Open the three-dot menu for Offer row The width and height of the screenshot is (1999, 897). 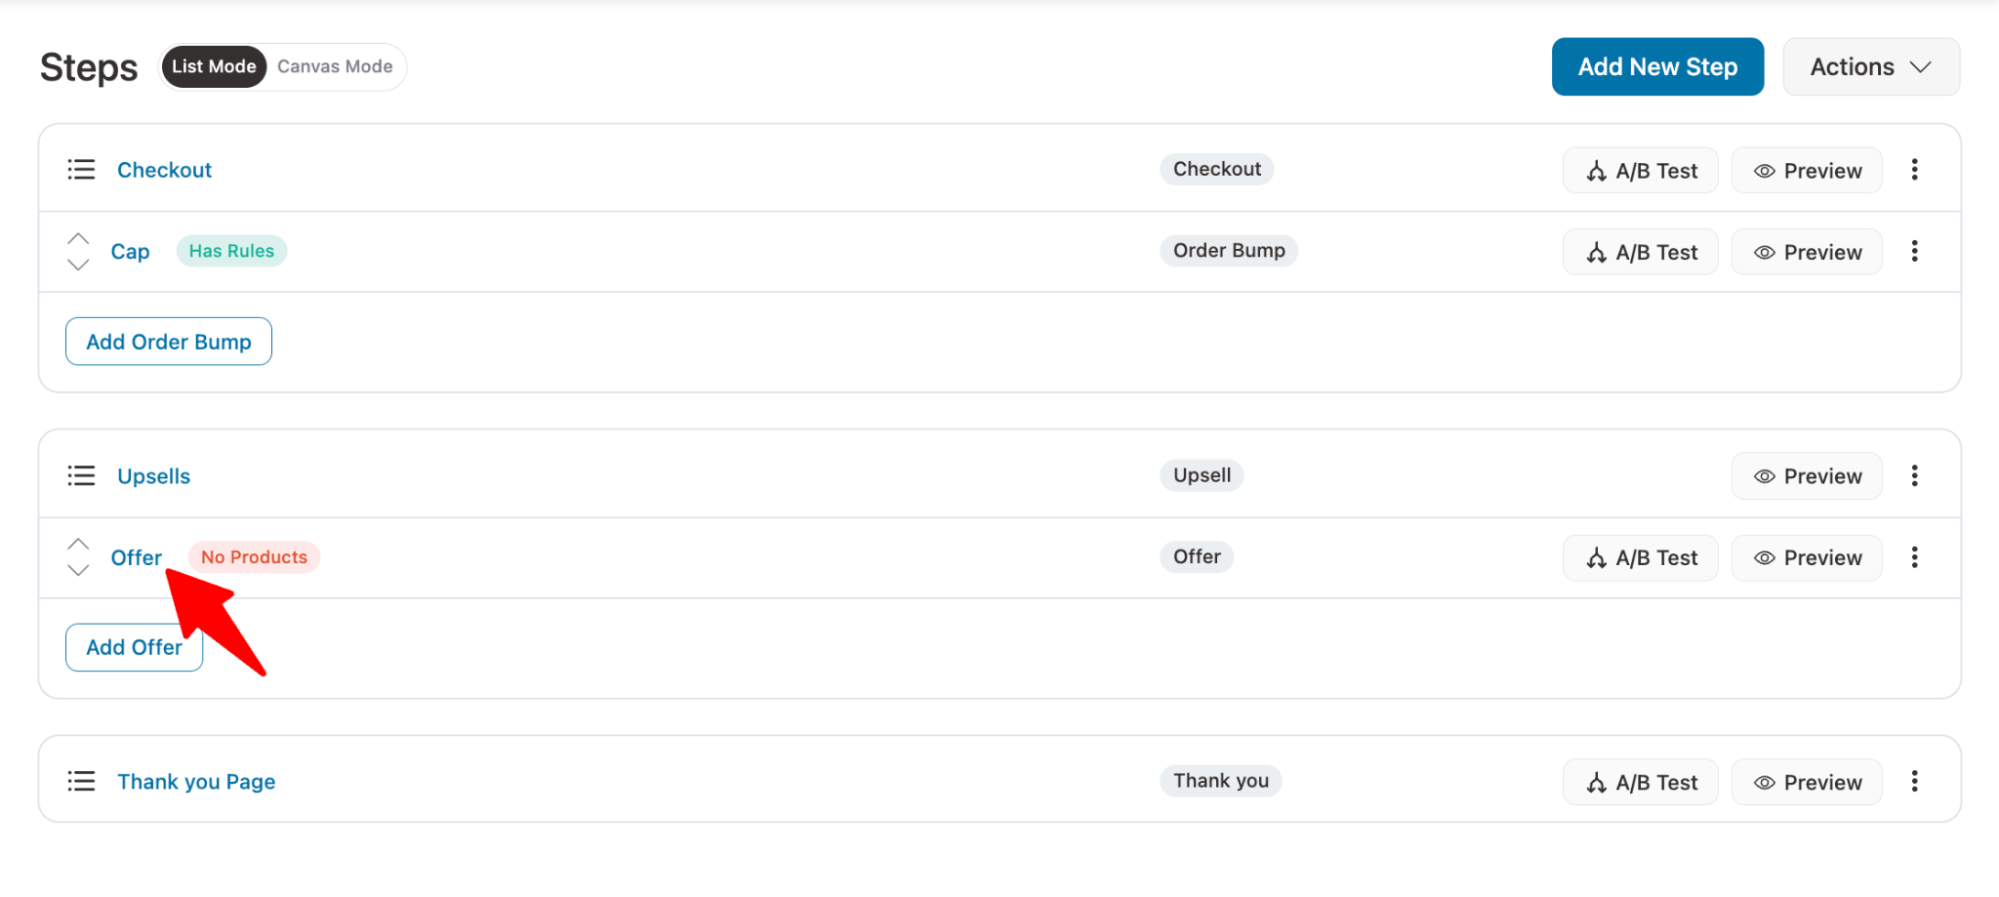click(1914, 557)
